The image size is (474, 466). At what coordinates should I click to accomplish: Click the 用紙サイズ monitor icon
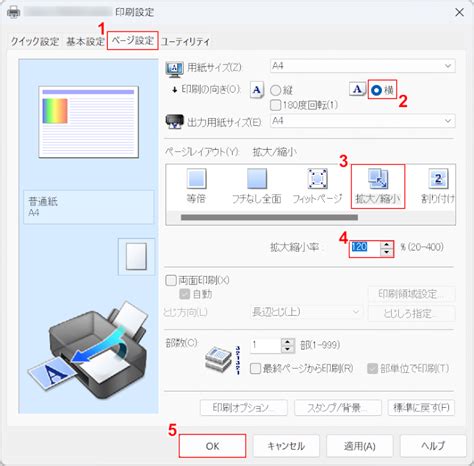coord(174,69)
